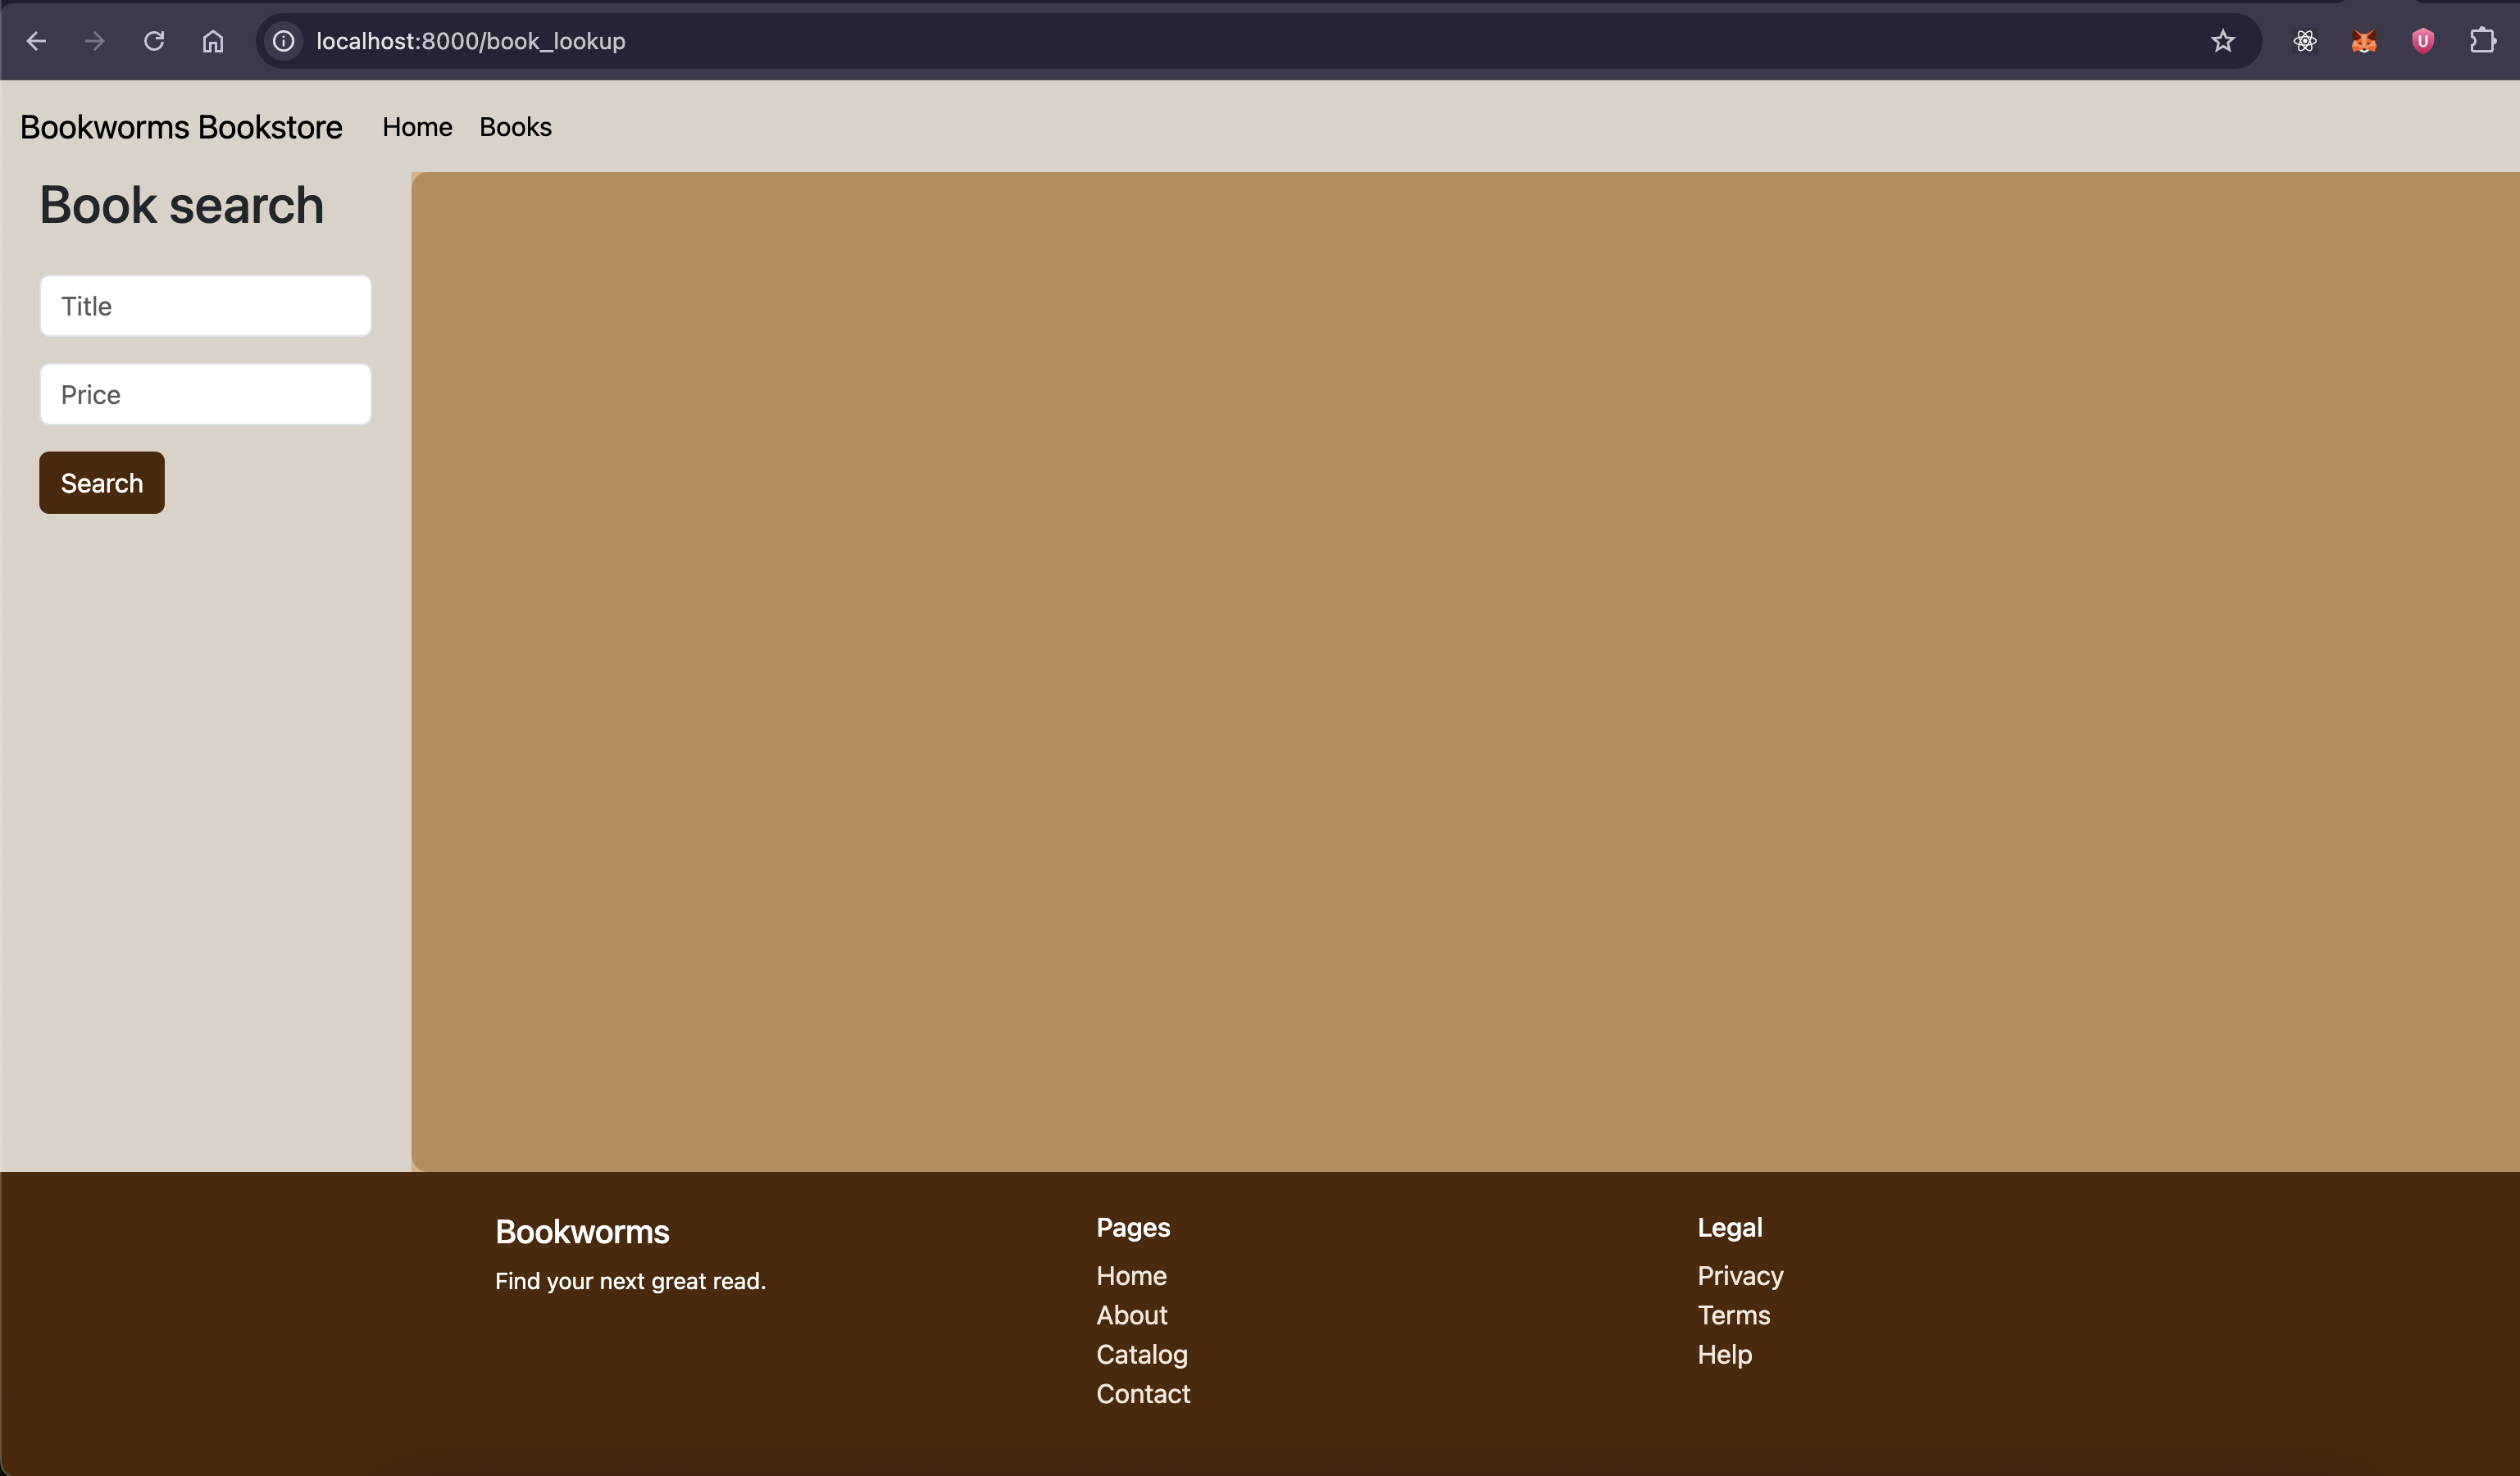Open the Privacy link under Legal
This screenshot has height=1476, width=2520.
pos(1740,1276)
